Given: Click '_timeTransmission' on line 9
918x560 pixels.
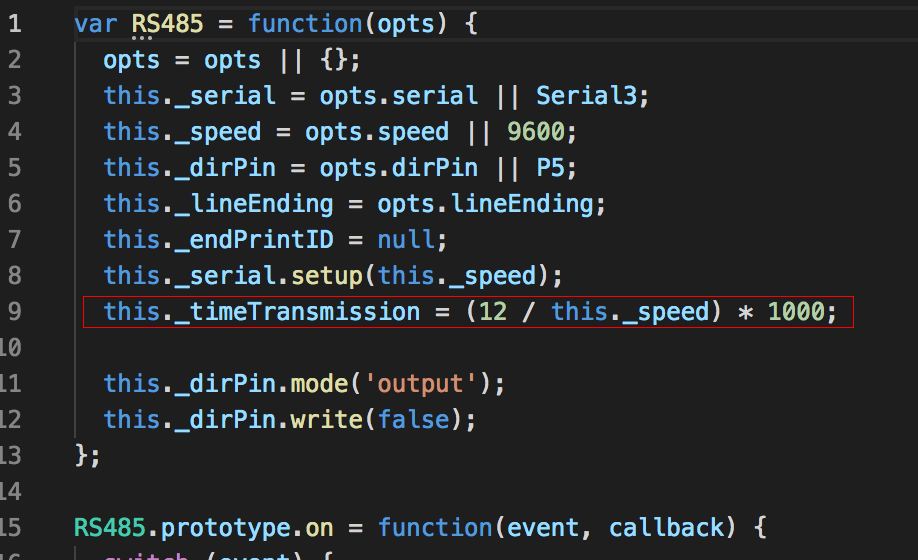Looking at the screenshot, I should click(297, 312).
